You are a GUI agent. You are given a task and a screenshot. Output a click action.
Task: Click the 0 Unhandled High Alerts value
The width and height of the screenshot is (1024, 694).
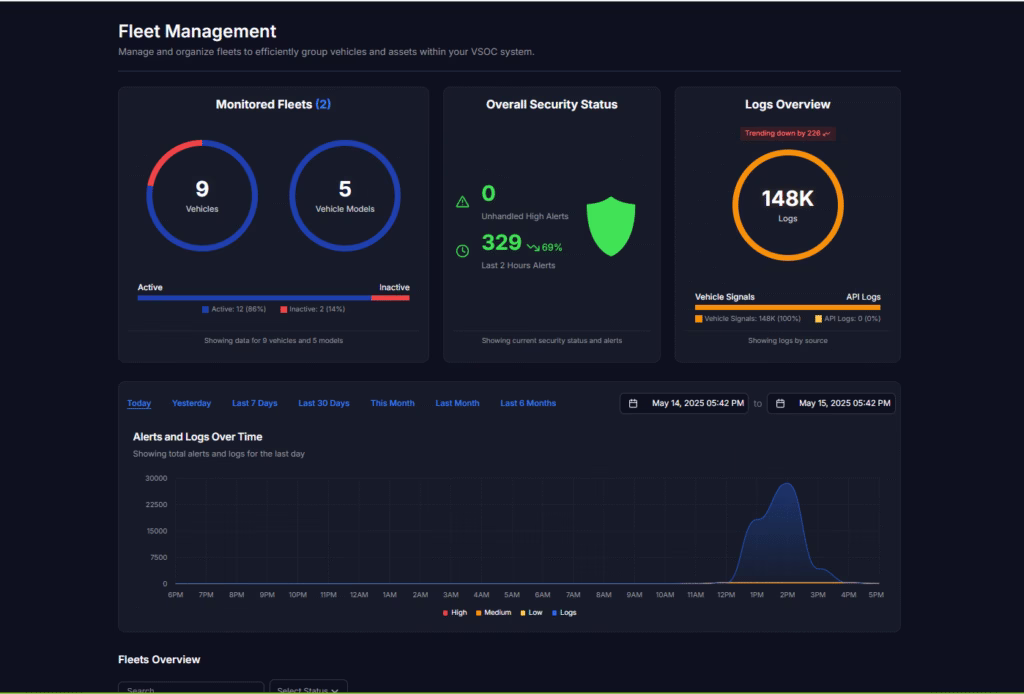pos(488,193)
